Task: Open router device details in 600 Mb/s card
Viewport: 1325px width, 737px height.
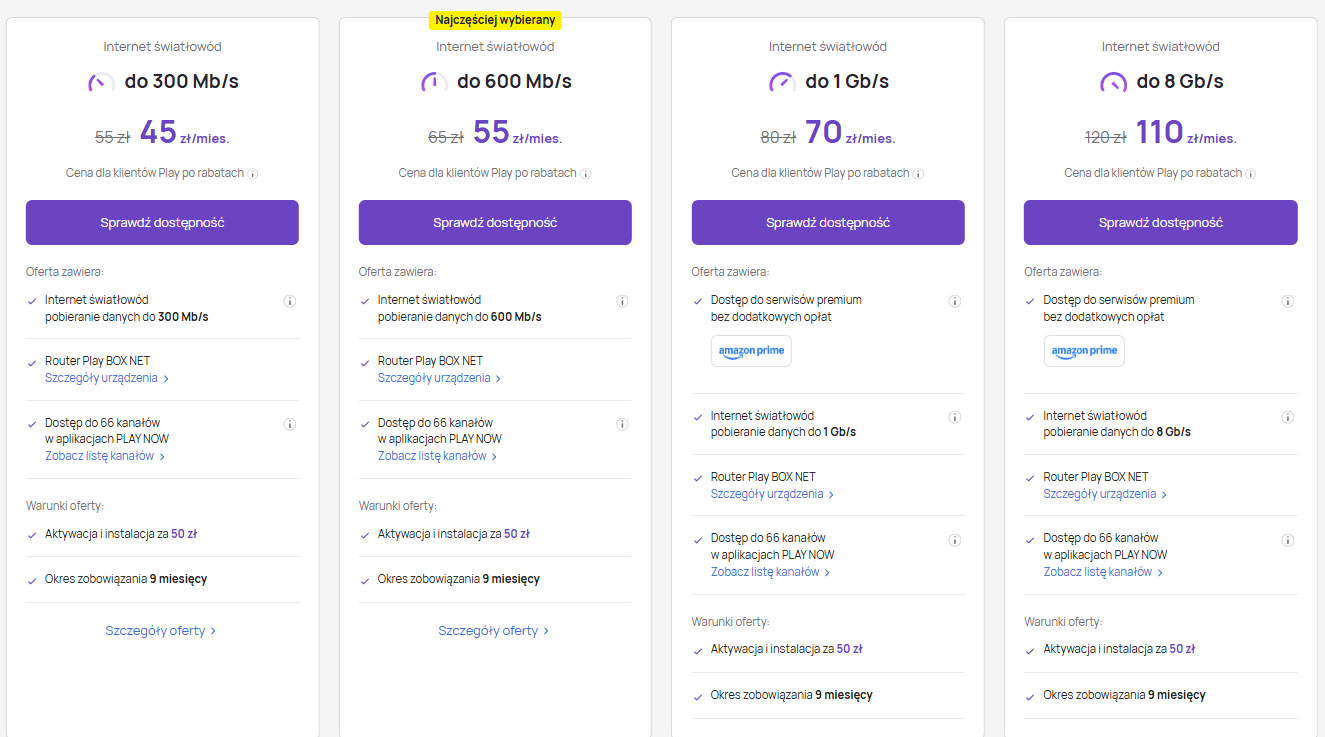Action: tap(440, 378)
